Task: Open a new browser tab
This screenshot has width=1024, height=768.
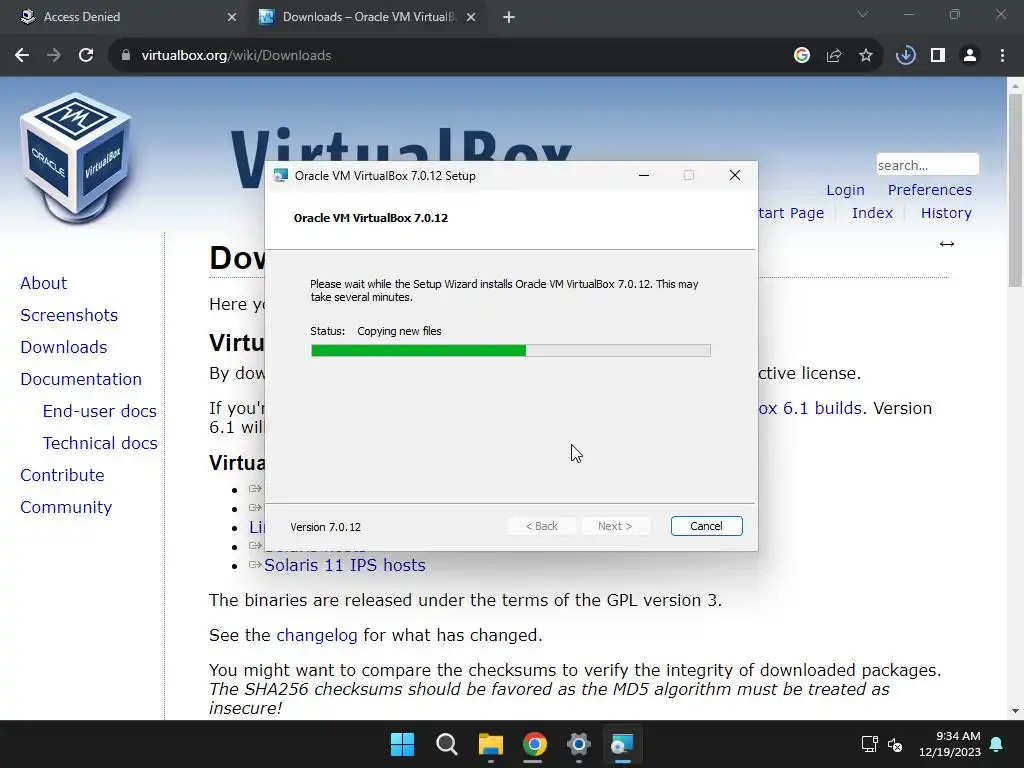Action: [509, 17]
